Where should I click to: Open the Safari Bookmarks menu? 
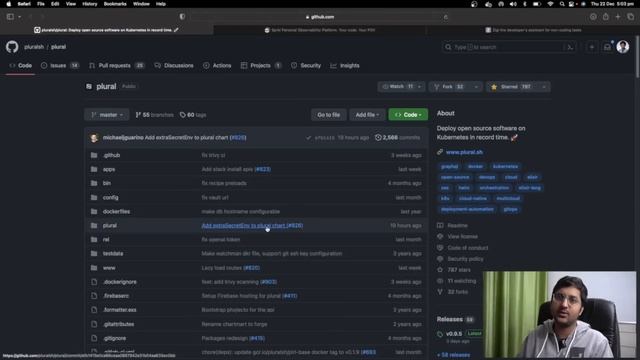(115, 4)
